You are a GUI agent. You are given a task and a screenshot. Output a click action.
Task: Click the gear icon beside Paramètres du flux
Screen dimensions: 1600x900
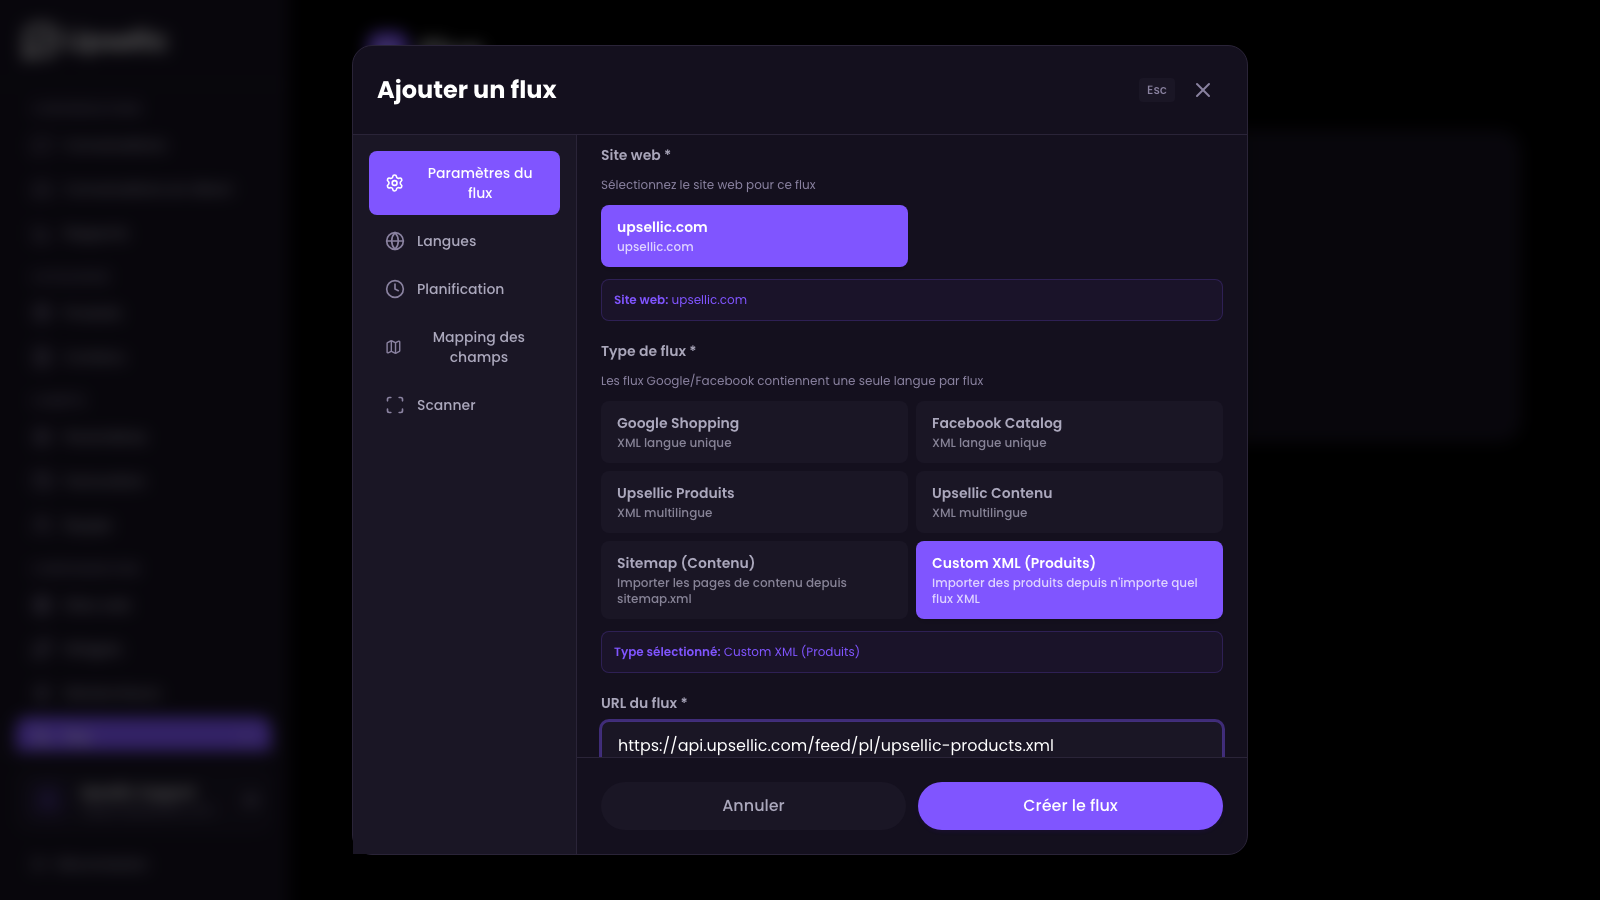tap(395, 183)
